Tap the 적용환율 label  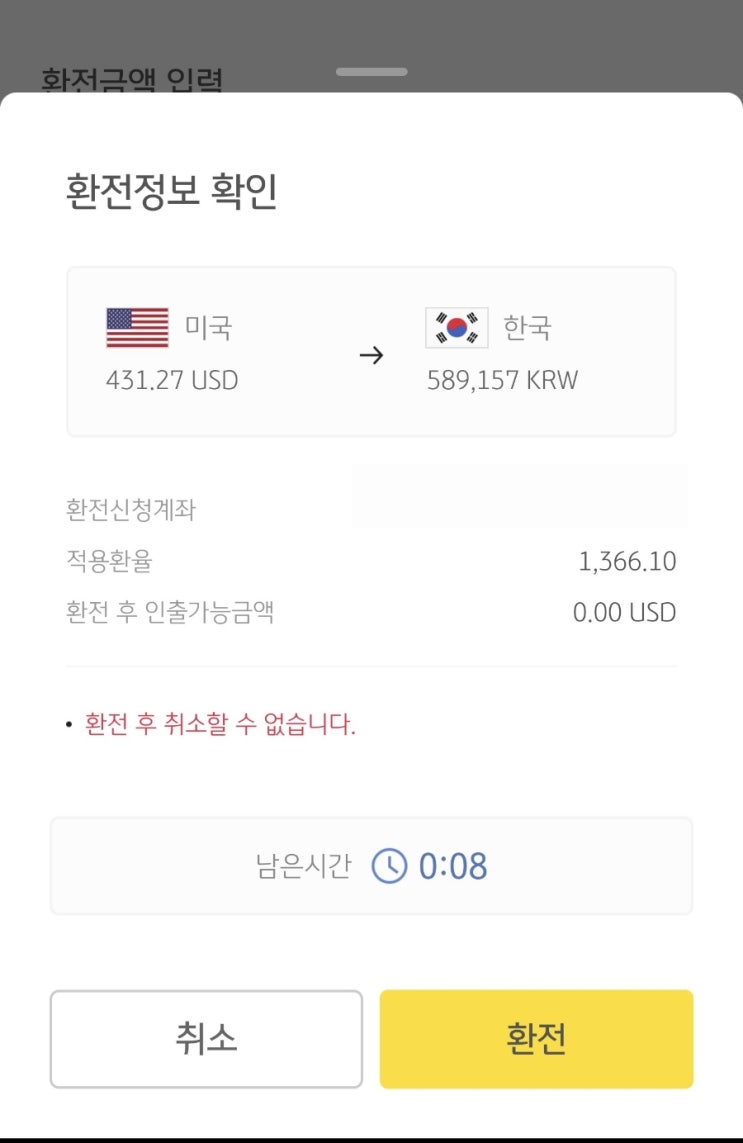coord(109,561)
